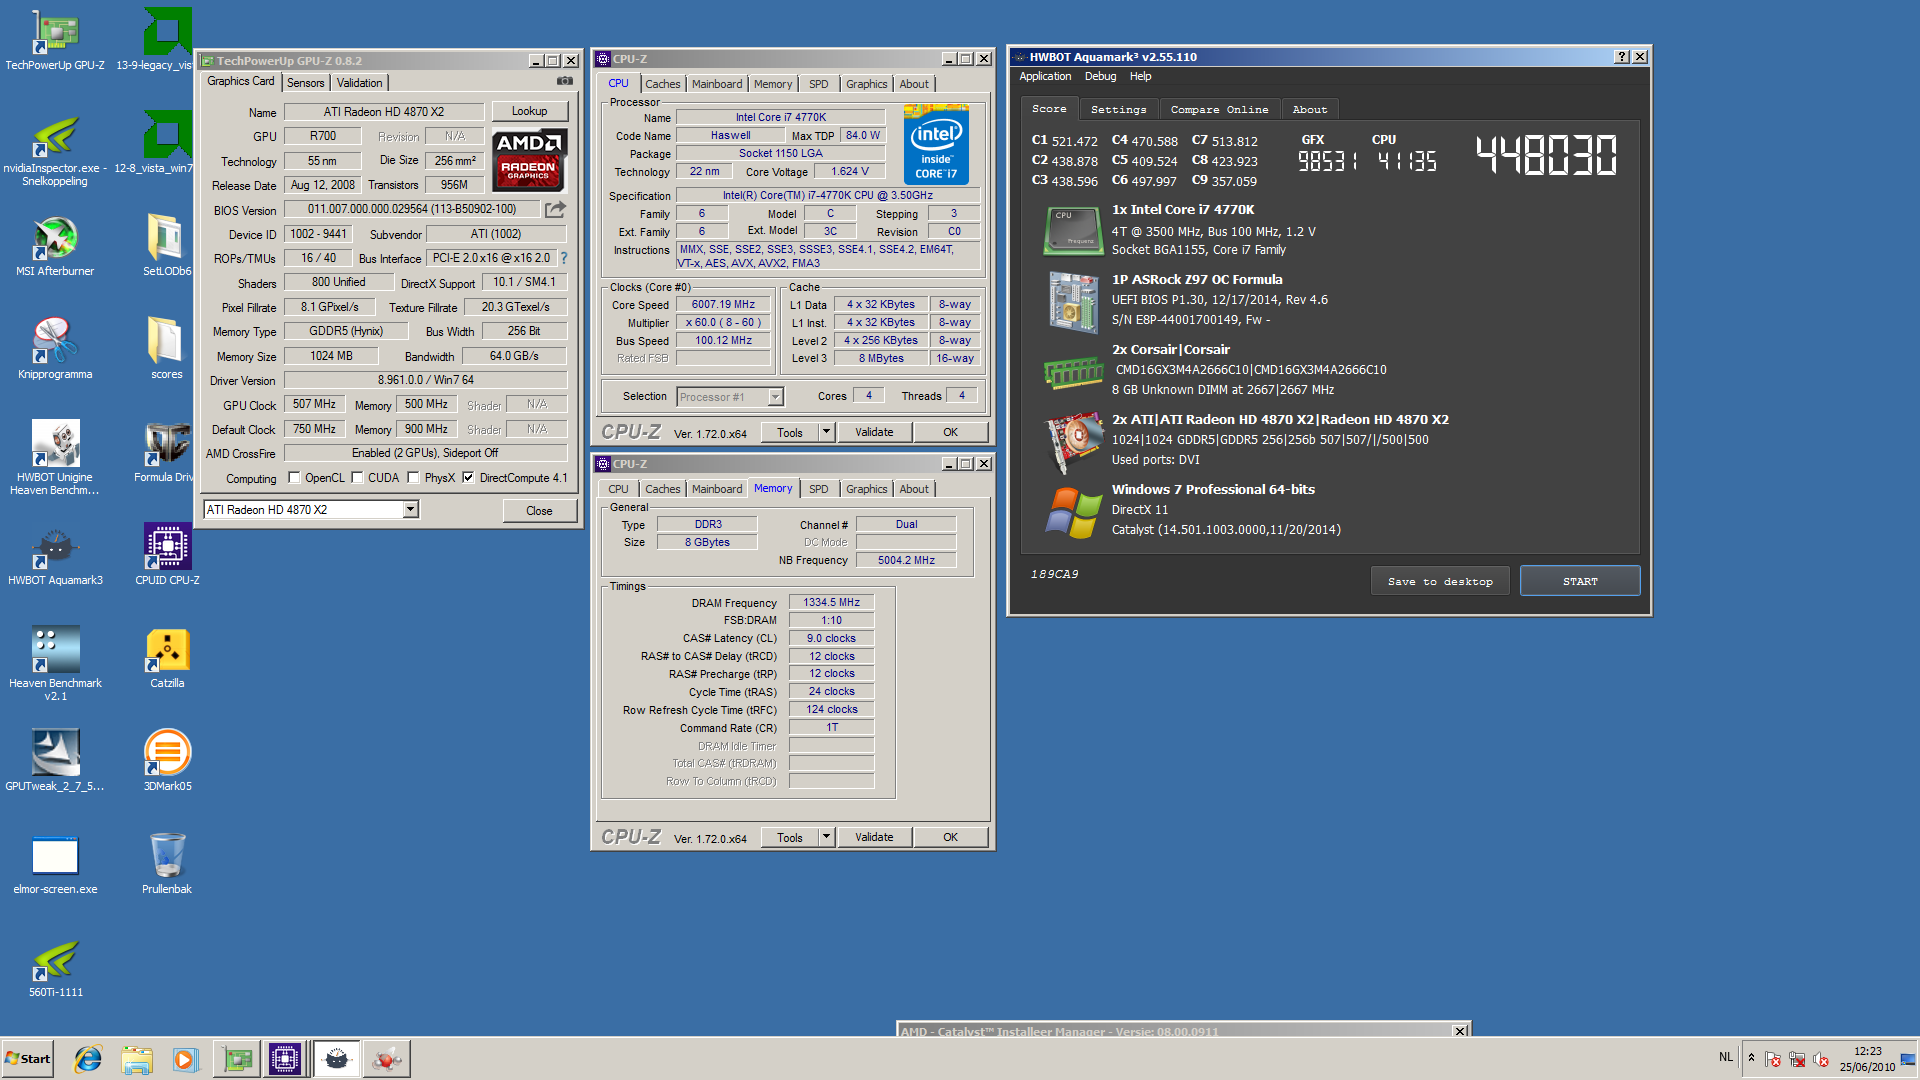Open Windows Explorer from taskbar
This screenshot has height=1080, width=1920.
click(x=137, y=1059)
